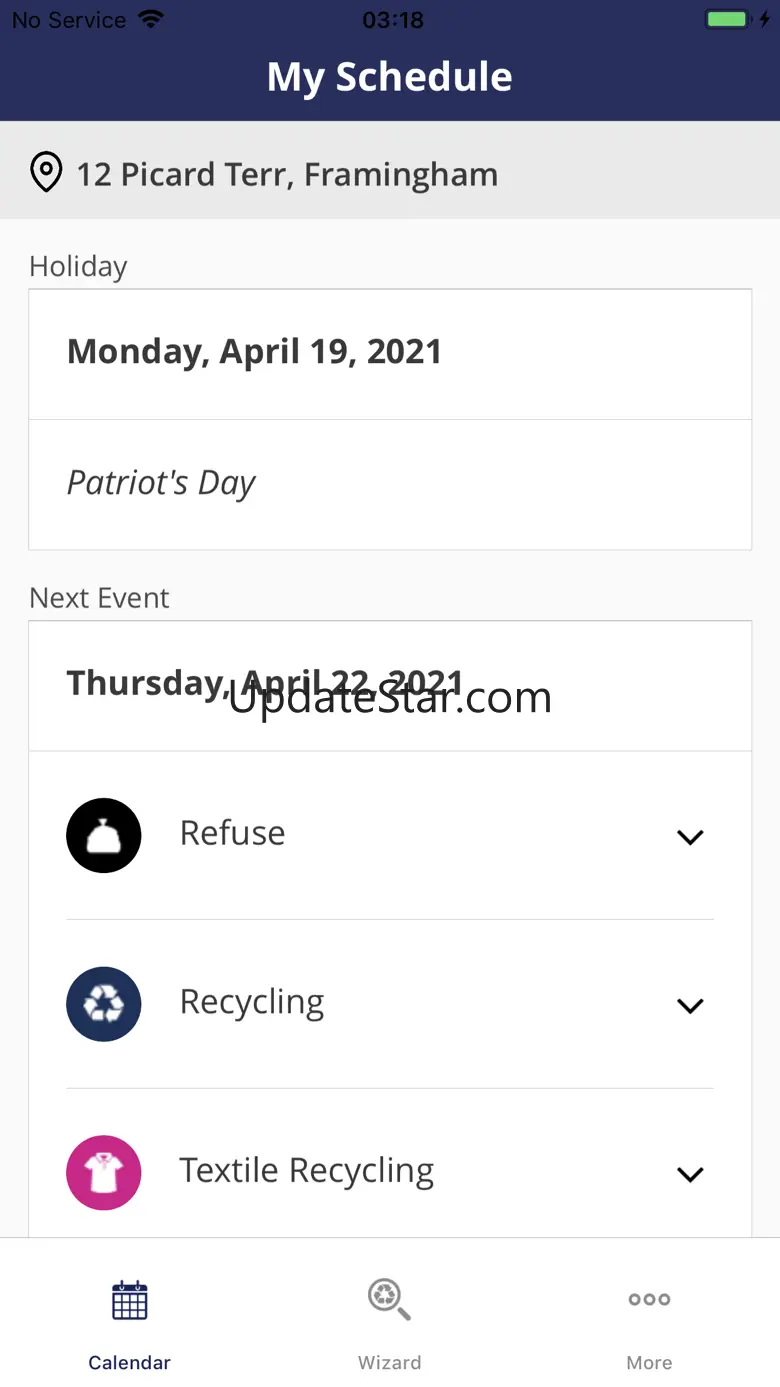This screenshot has height=1387, width=780.
Task: Tap the Calendar grid icon
Action: 130,1300
